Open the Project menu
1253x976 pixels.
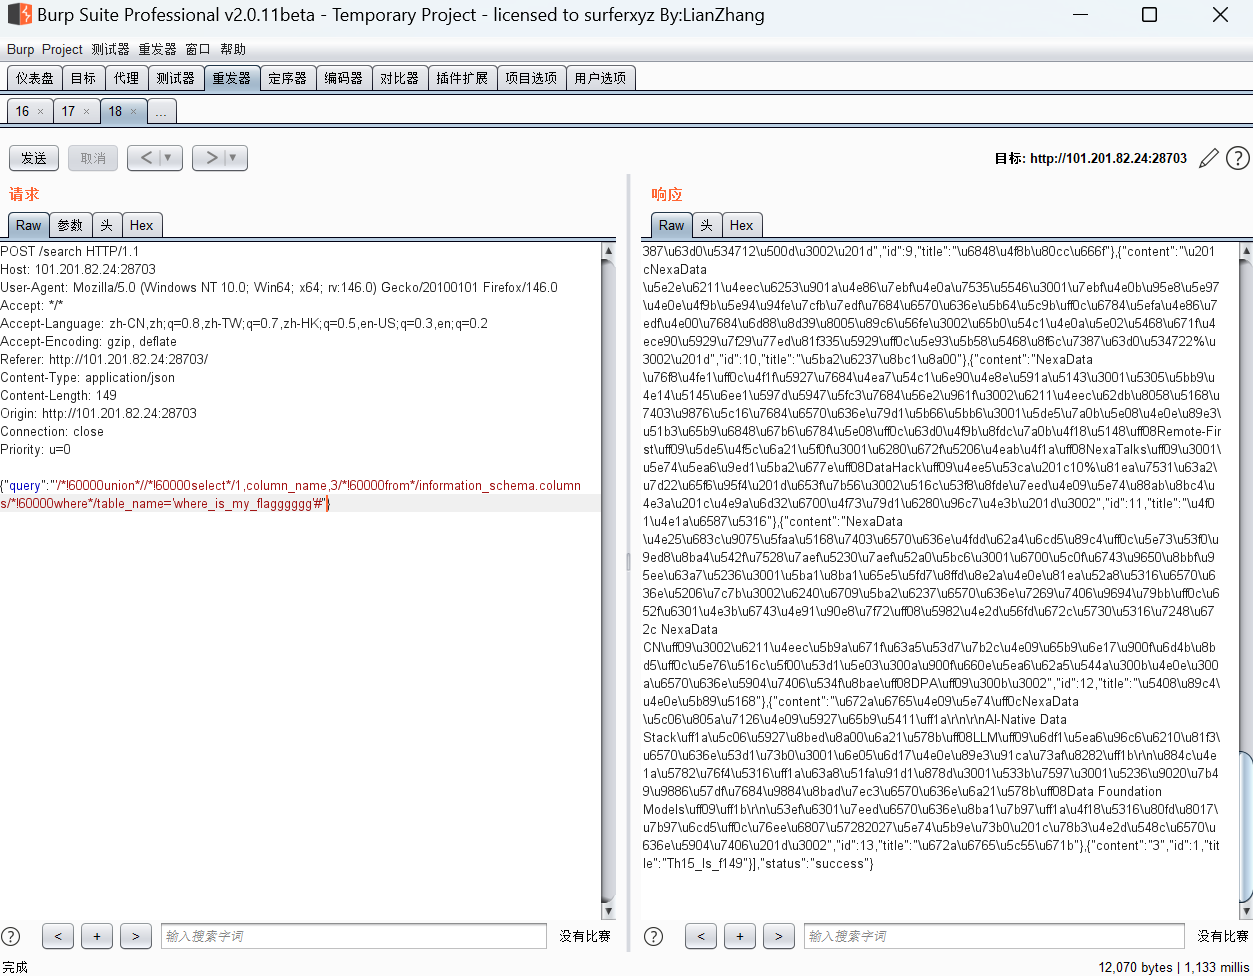point(62,49)
